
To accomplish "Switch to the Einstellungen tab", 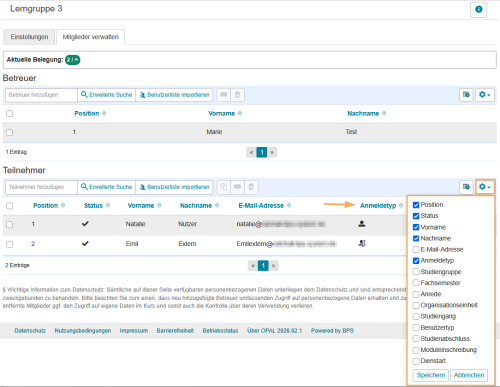I will [29, 37].
